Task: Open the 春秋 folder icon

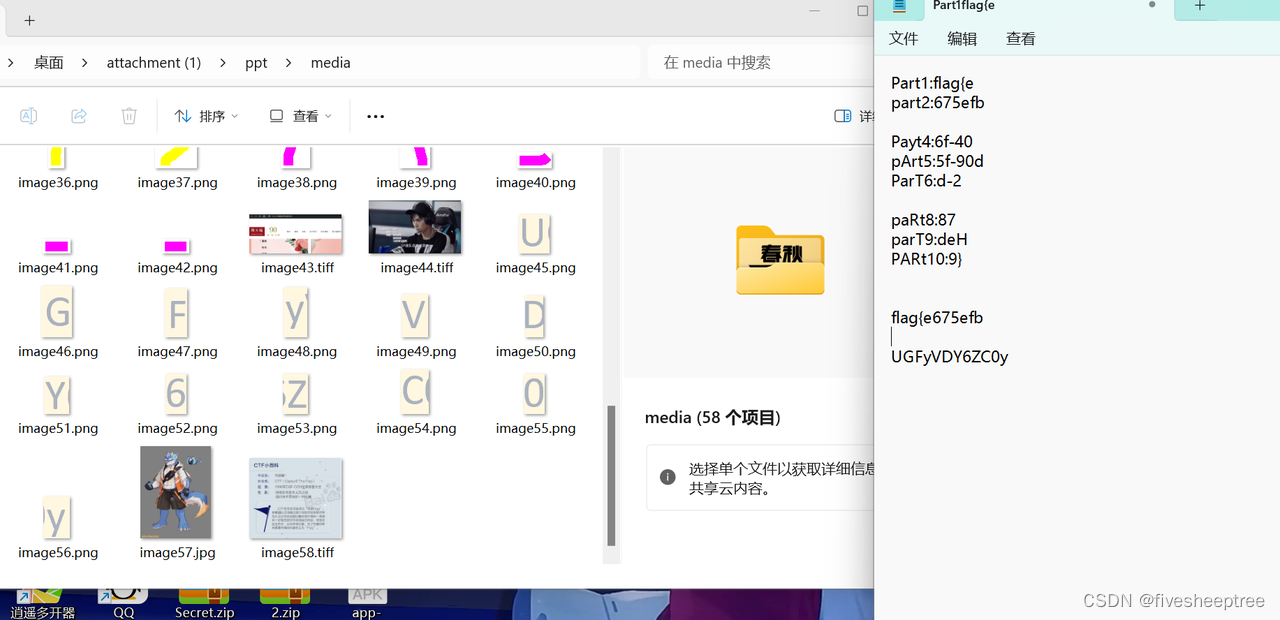Action: [x=779, y=261]
